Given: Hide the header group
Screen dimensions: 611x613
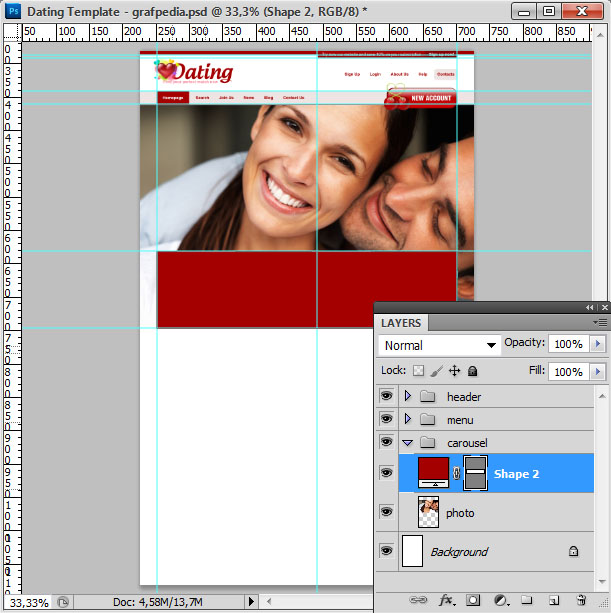Looking at the screenshot, I should coord(386,396).
